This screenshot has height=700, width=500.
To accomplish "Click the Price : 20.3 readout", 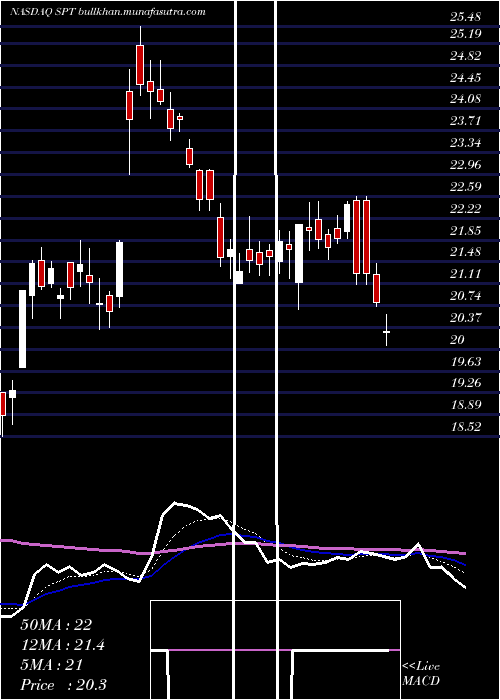I will click(x=64, y=685).
